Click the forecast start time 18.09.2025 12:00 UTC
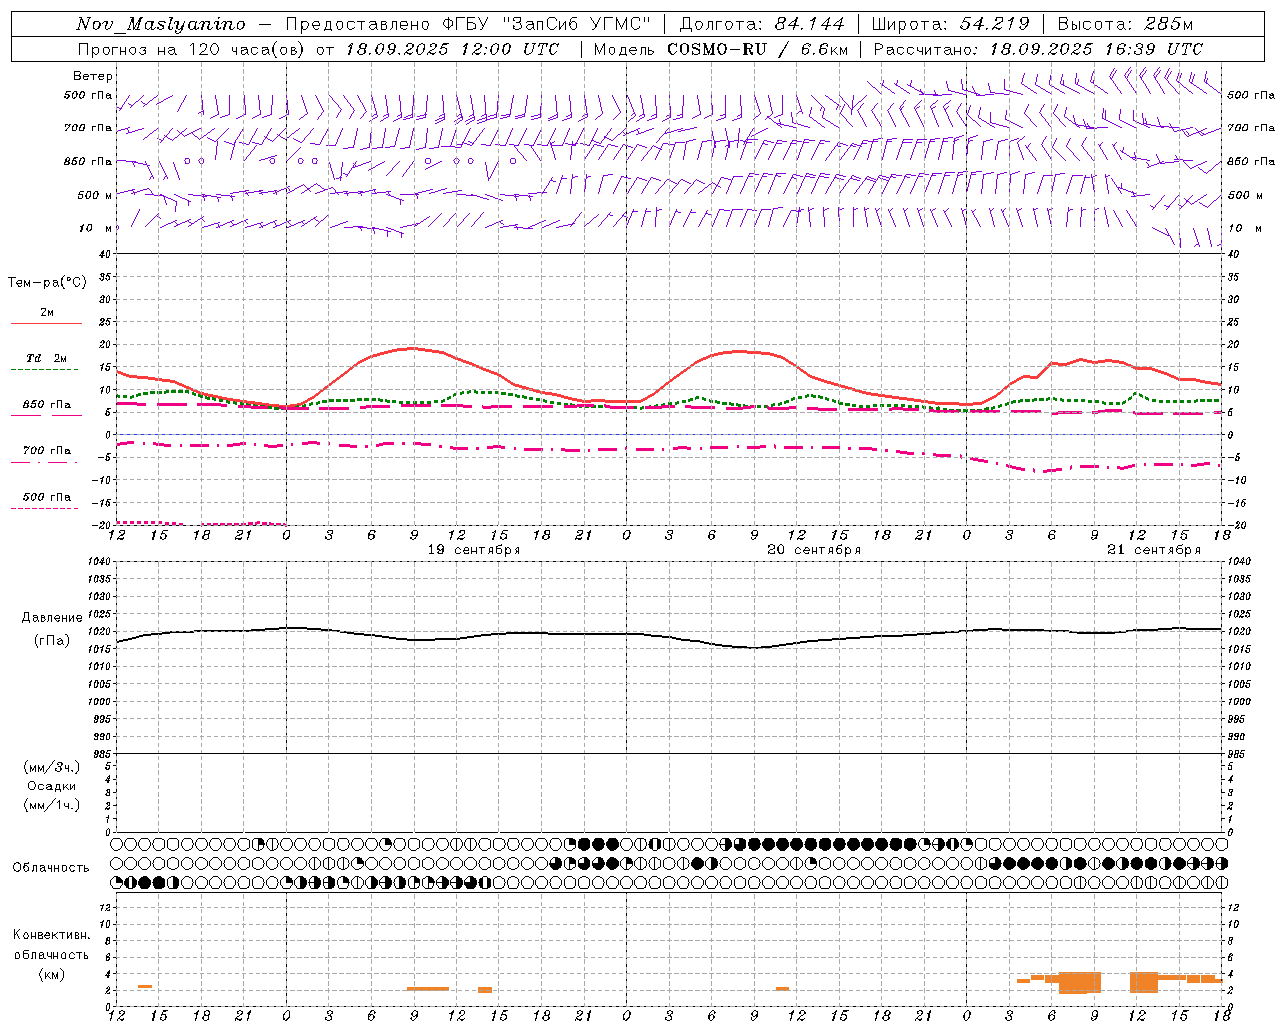The height and width of the screenshot is (1024, 1280). click(452, 49)
